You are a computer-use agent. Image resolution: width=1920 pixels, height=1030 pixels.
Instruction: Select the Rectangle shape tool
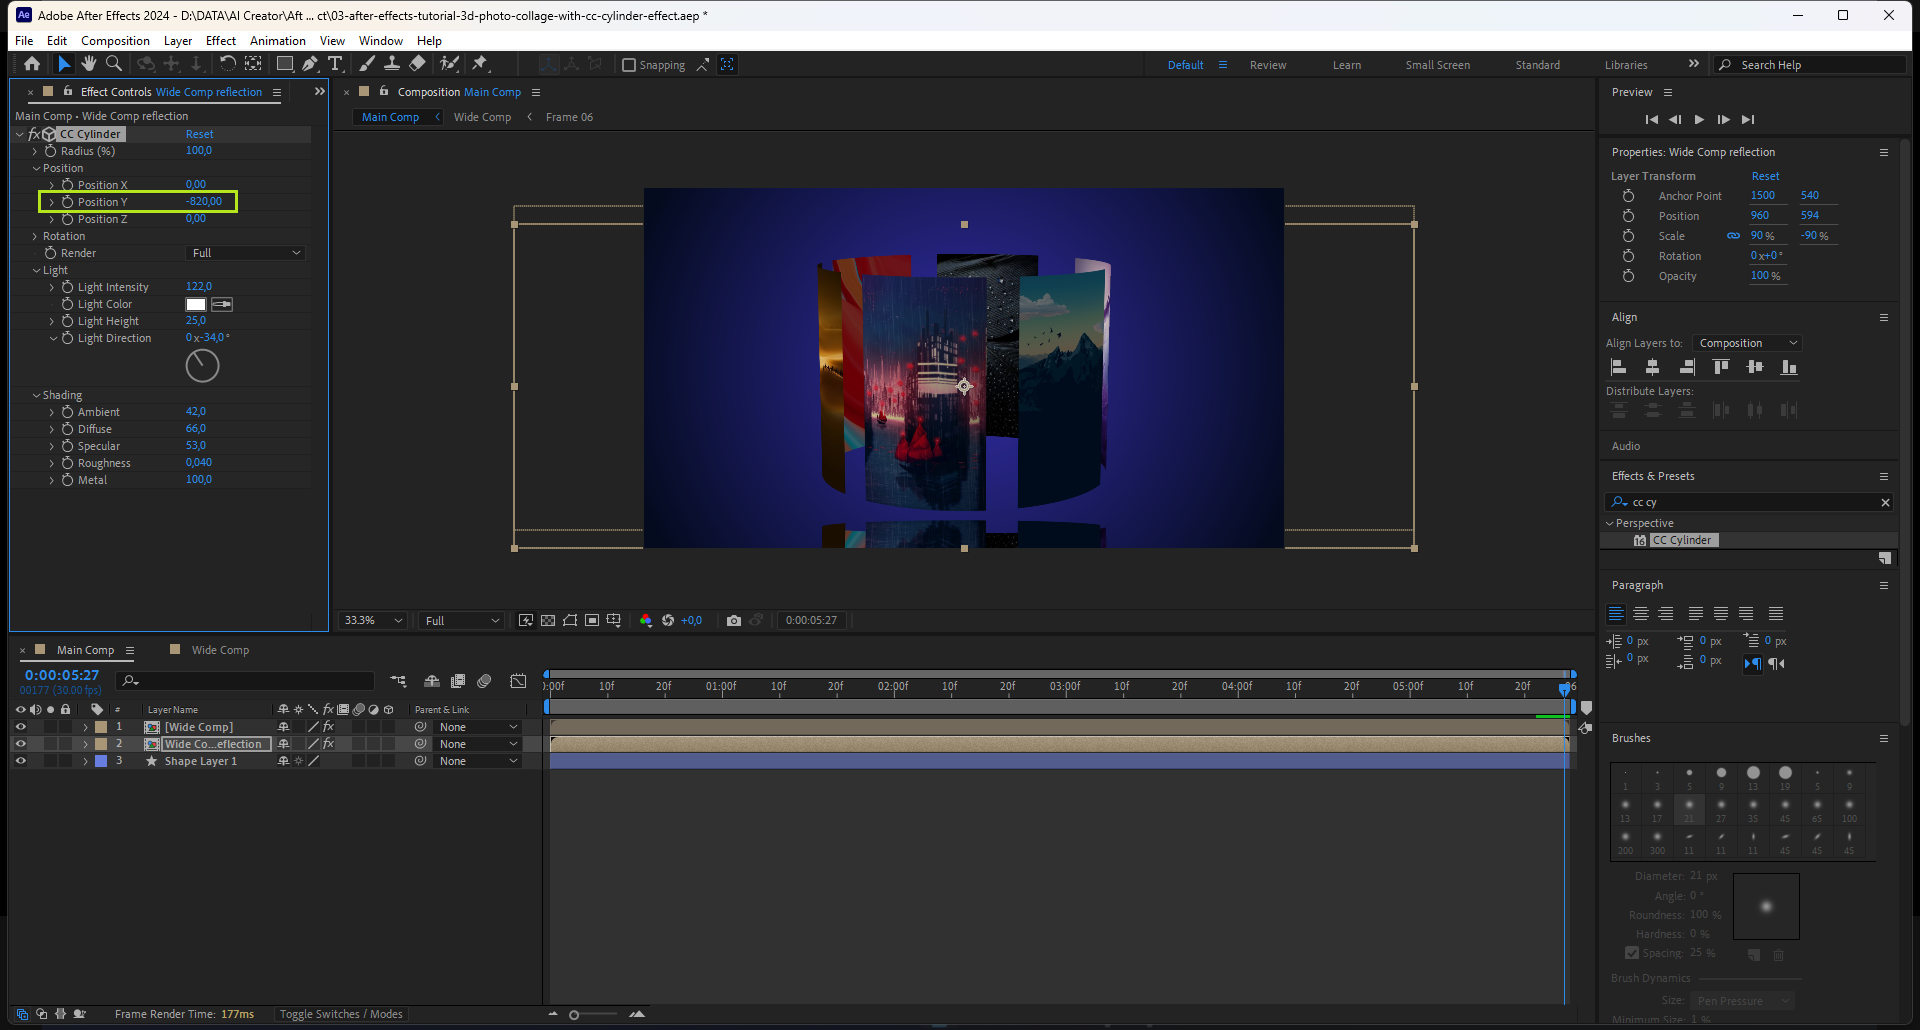click(285, 64)
